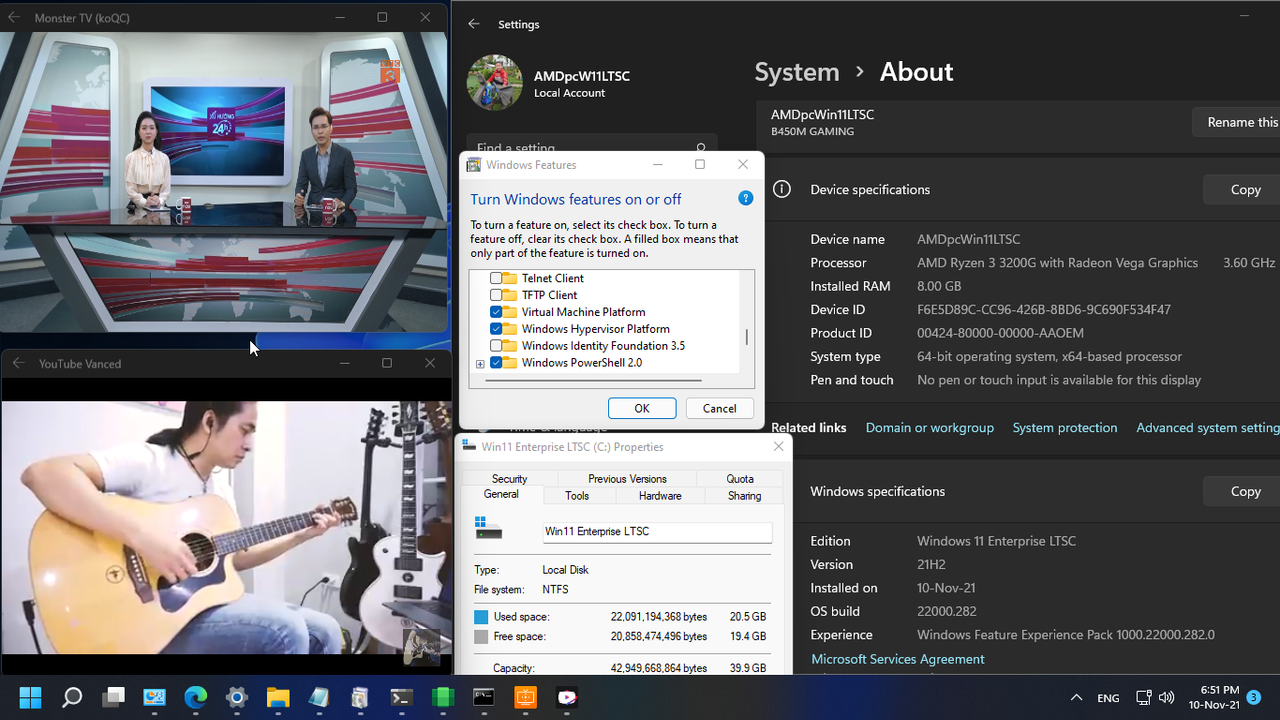
Task: Open Security tab in drive Properties
Action: tap(509, 479)
